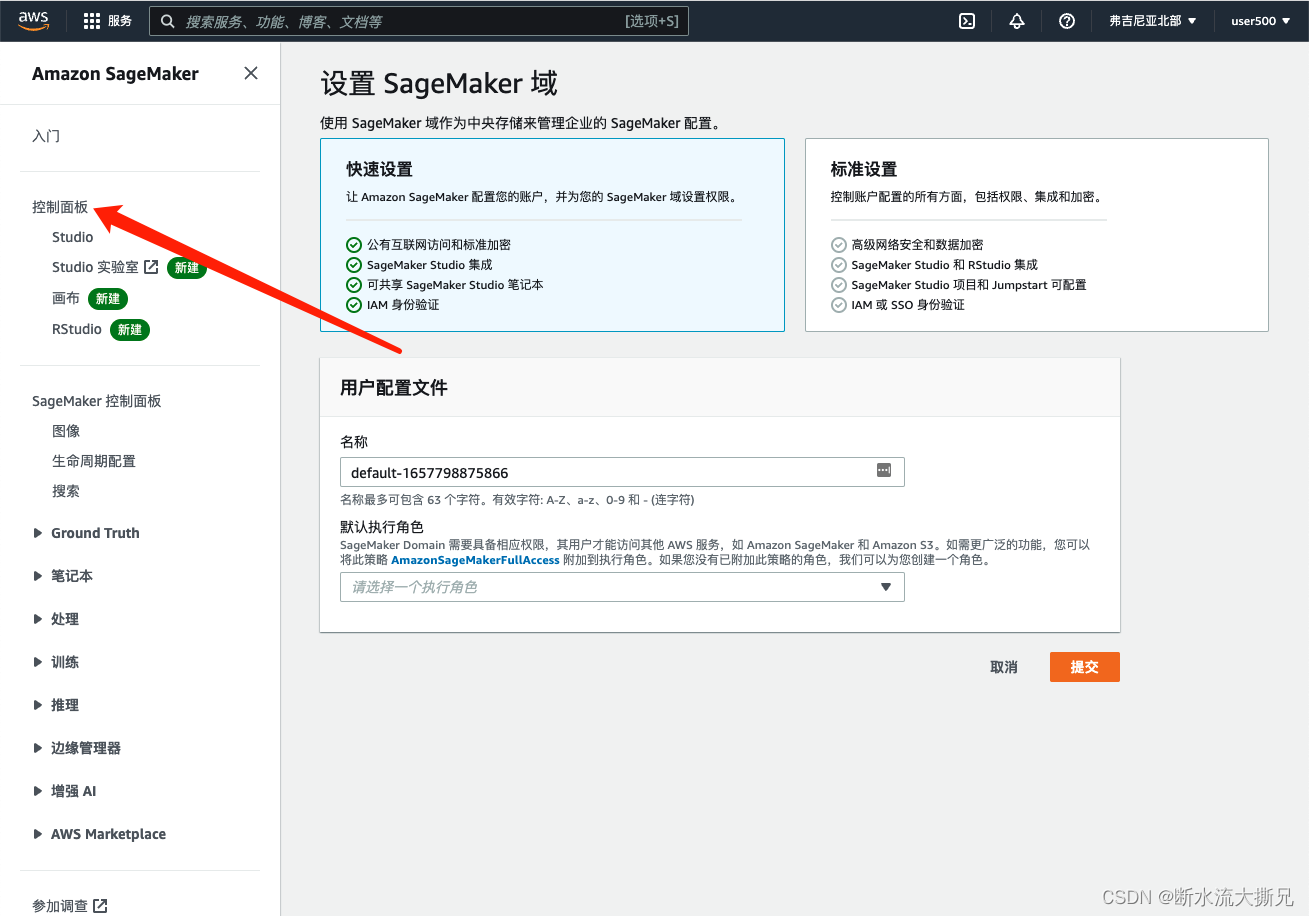The width and height of the screenshot is (1309, 916).
Task: Select the 快速设置 quick setup option card
Action: coord(552,235)
